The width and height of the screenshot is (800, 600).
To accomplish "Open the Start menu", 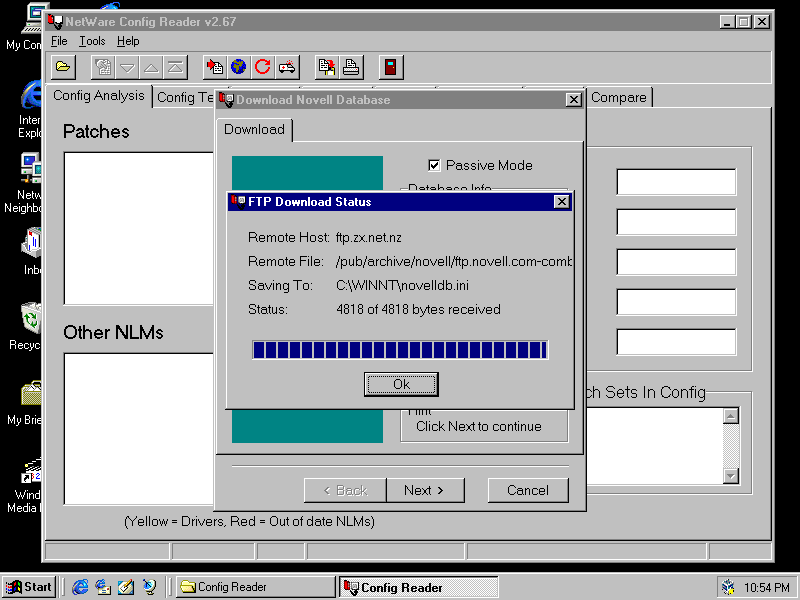I will pos(30,587).
